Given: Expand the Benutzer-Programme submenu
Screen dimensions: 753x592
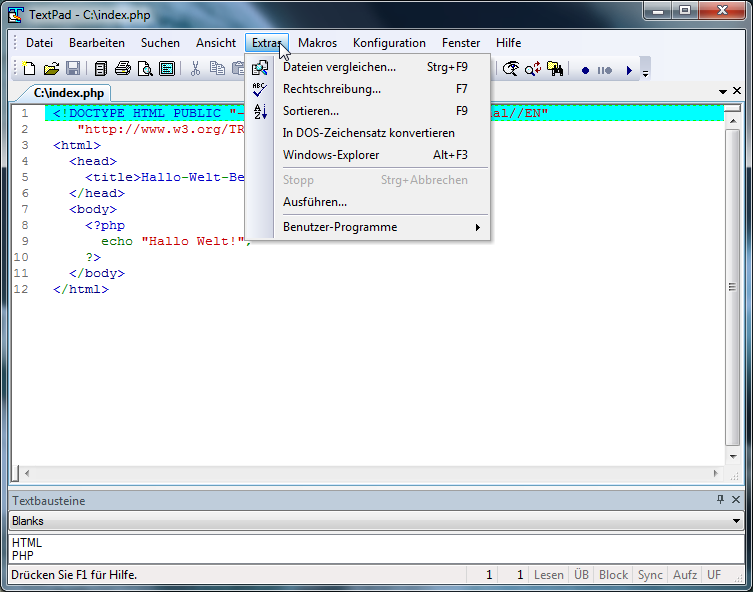Looking at the screenshot, I should 367,227.
